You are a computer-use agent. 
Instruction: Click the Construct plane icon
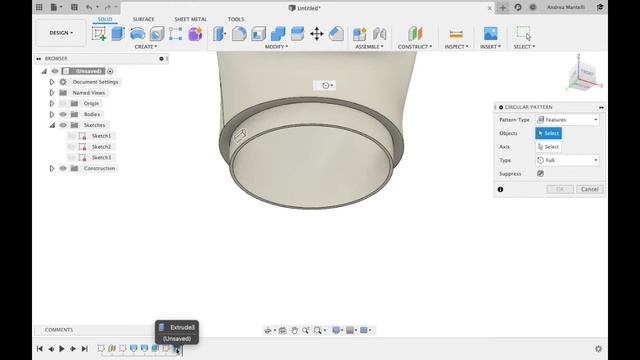(x=415, y=33)
